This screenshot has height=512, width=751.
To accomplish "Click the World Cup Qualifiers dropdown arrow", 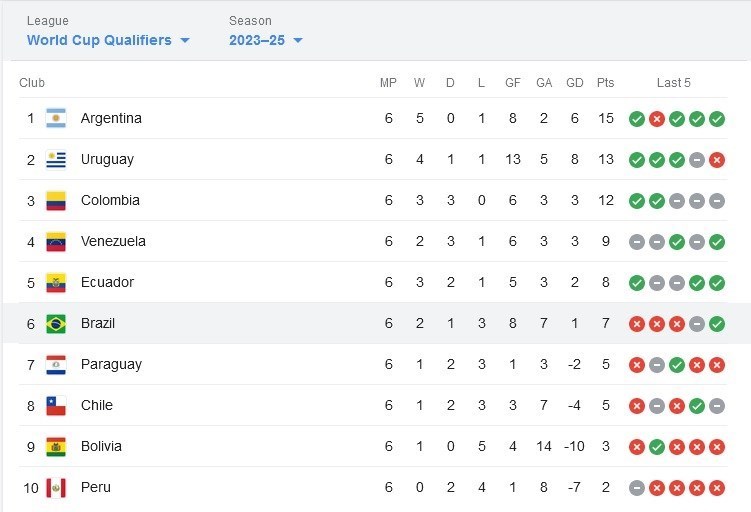I will (184, 41).
